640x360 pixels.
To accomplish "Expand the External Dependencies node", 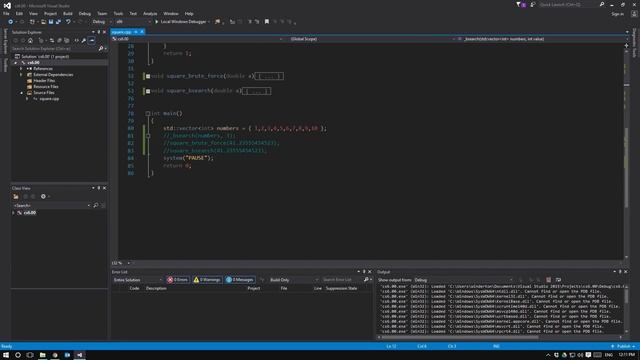I will (x=21, y=75).
